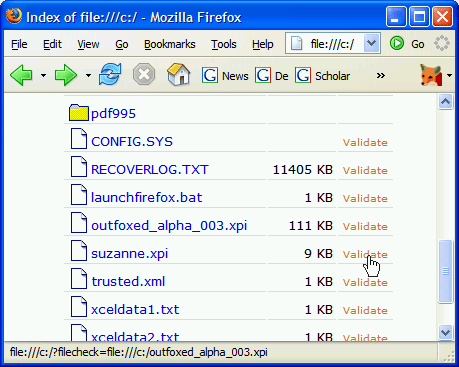Click the file icon beside xceldata1.txt
Viewport: 459px width, 367px height.
click(79, 306)
